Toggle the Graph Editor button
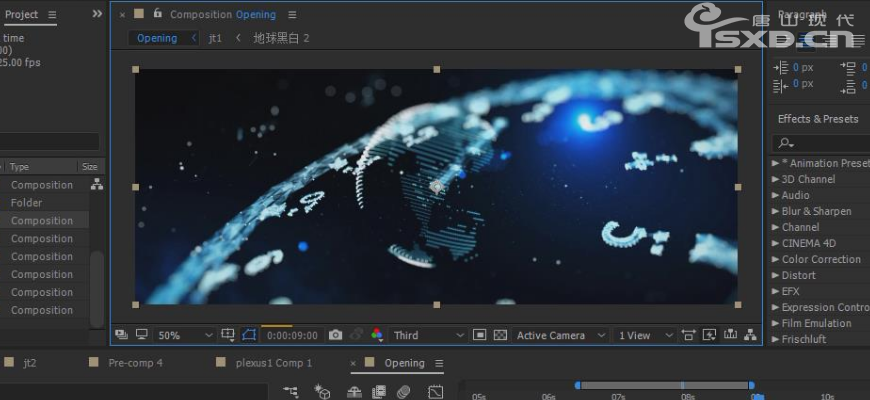Screen dimensions: 870x400 pyautogui.click(x=436, y=392)
